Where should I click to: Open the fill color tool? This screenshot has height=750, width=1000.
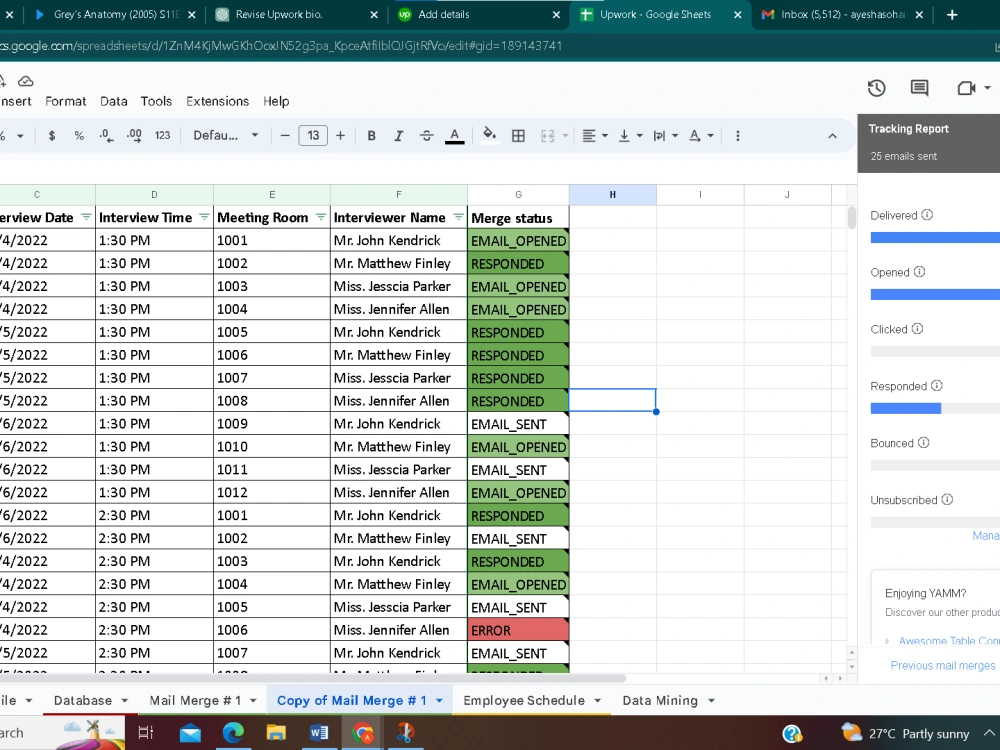click(489, 135)
